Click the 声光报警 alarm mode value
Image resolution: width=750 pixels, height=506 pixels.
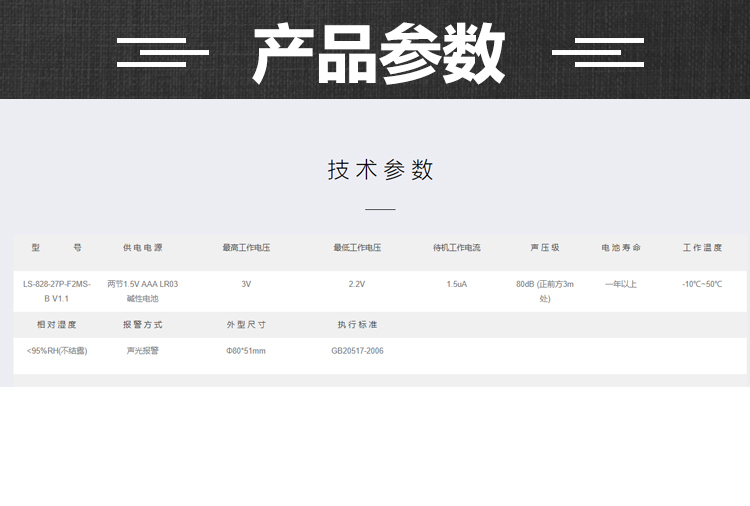coord(142,351)
